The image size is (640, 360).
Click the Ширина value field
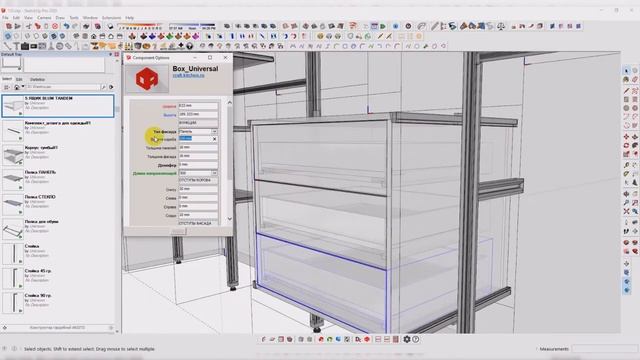(198, 106)
